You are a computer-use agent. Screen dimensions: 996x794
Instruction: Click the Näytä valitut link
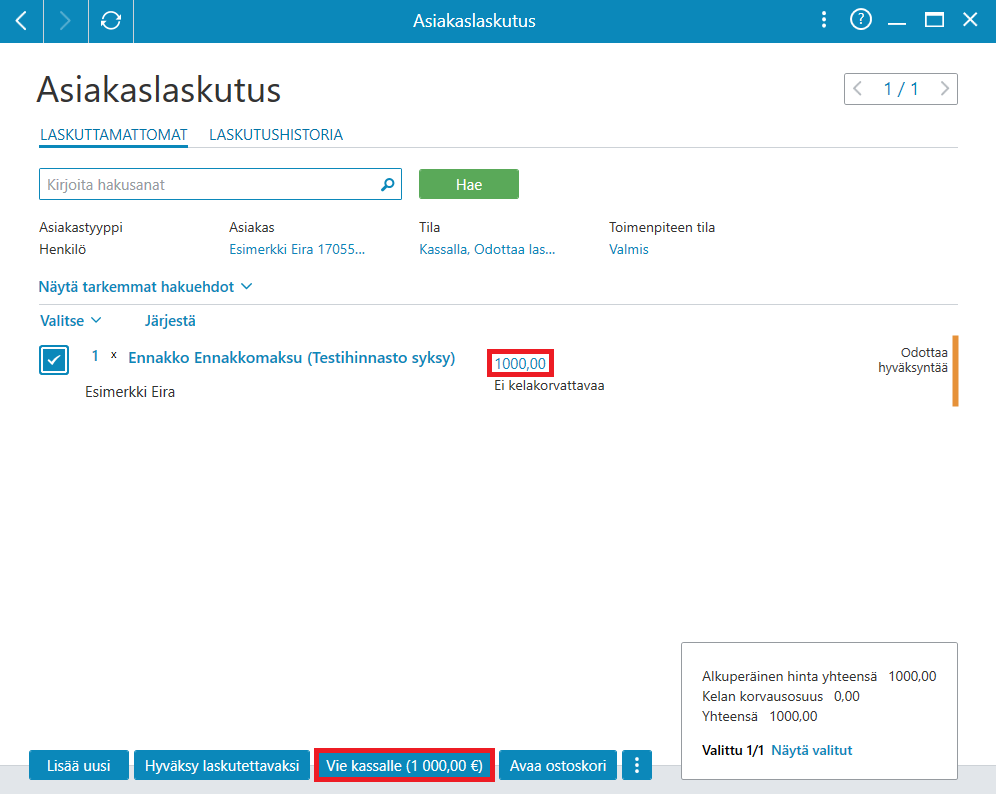(811, 750)
